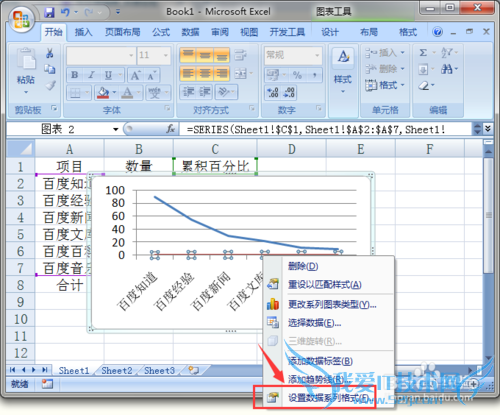Increase font size with the large A
This screenshot has width=500, height=415.
(135, 75)
